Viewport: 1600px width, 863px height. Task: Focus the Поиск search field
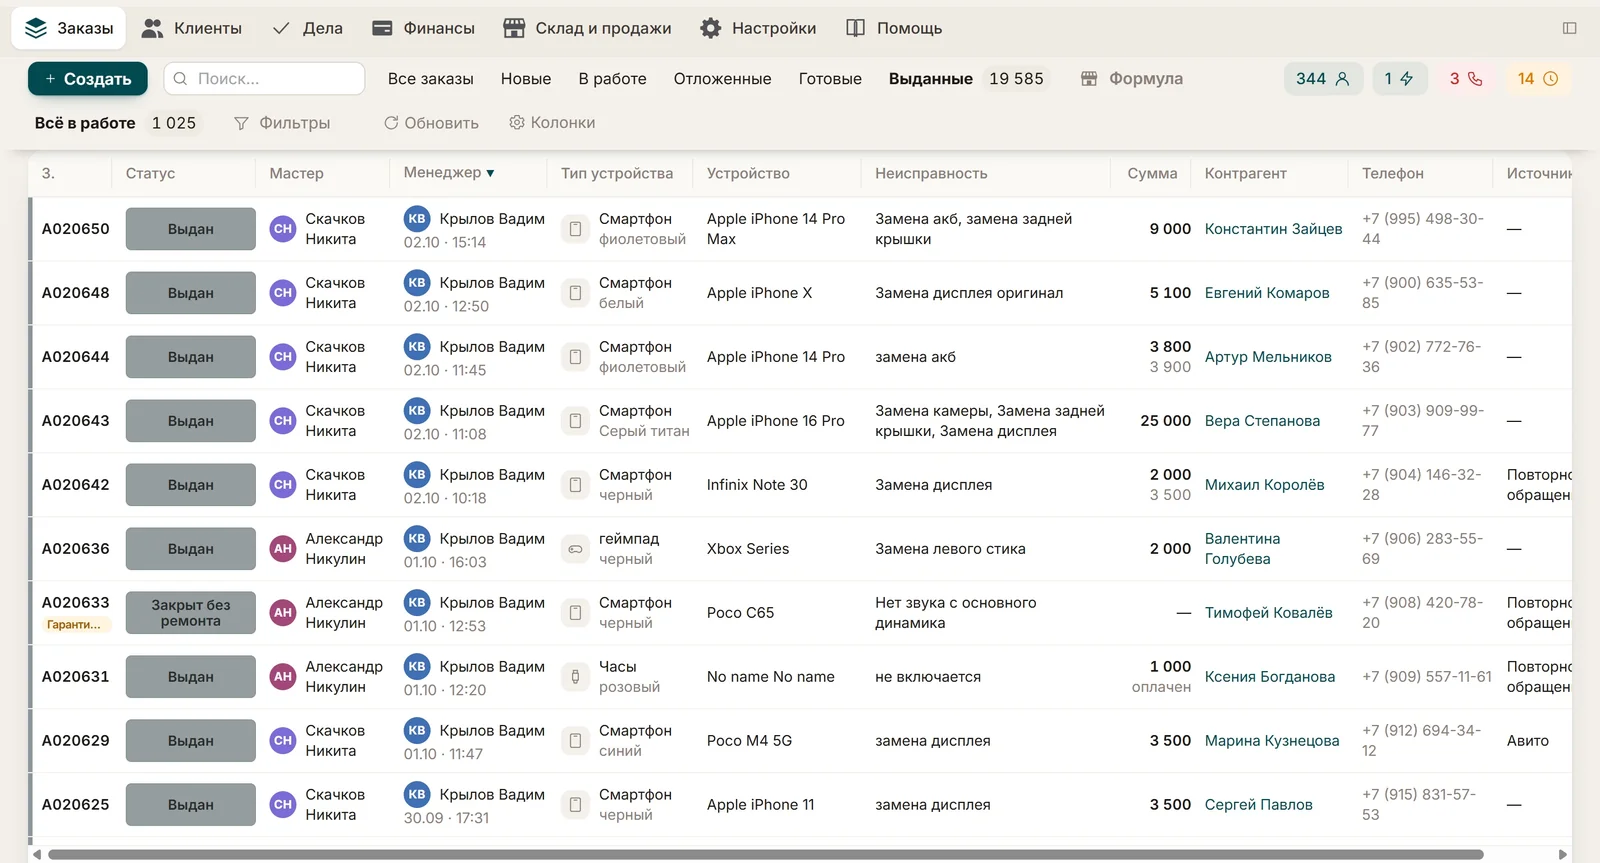coord(264,79)
